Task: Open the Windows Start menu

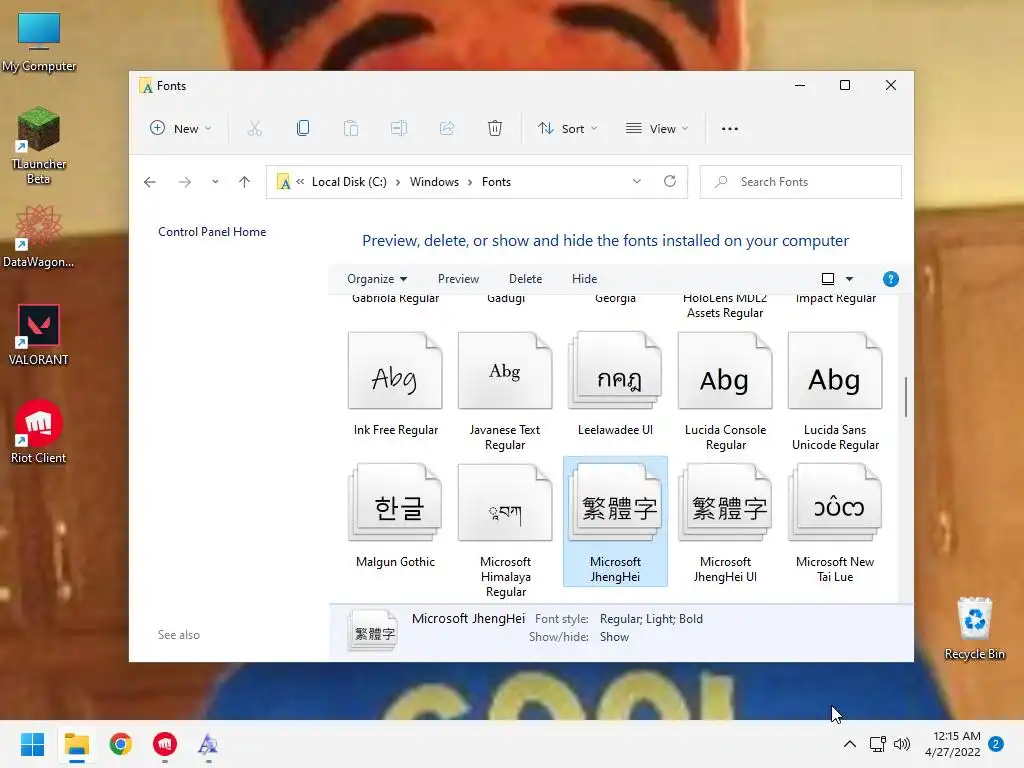Action: coord(32,744)
